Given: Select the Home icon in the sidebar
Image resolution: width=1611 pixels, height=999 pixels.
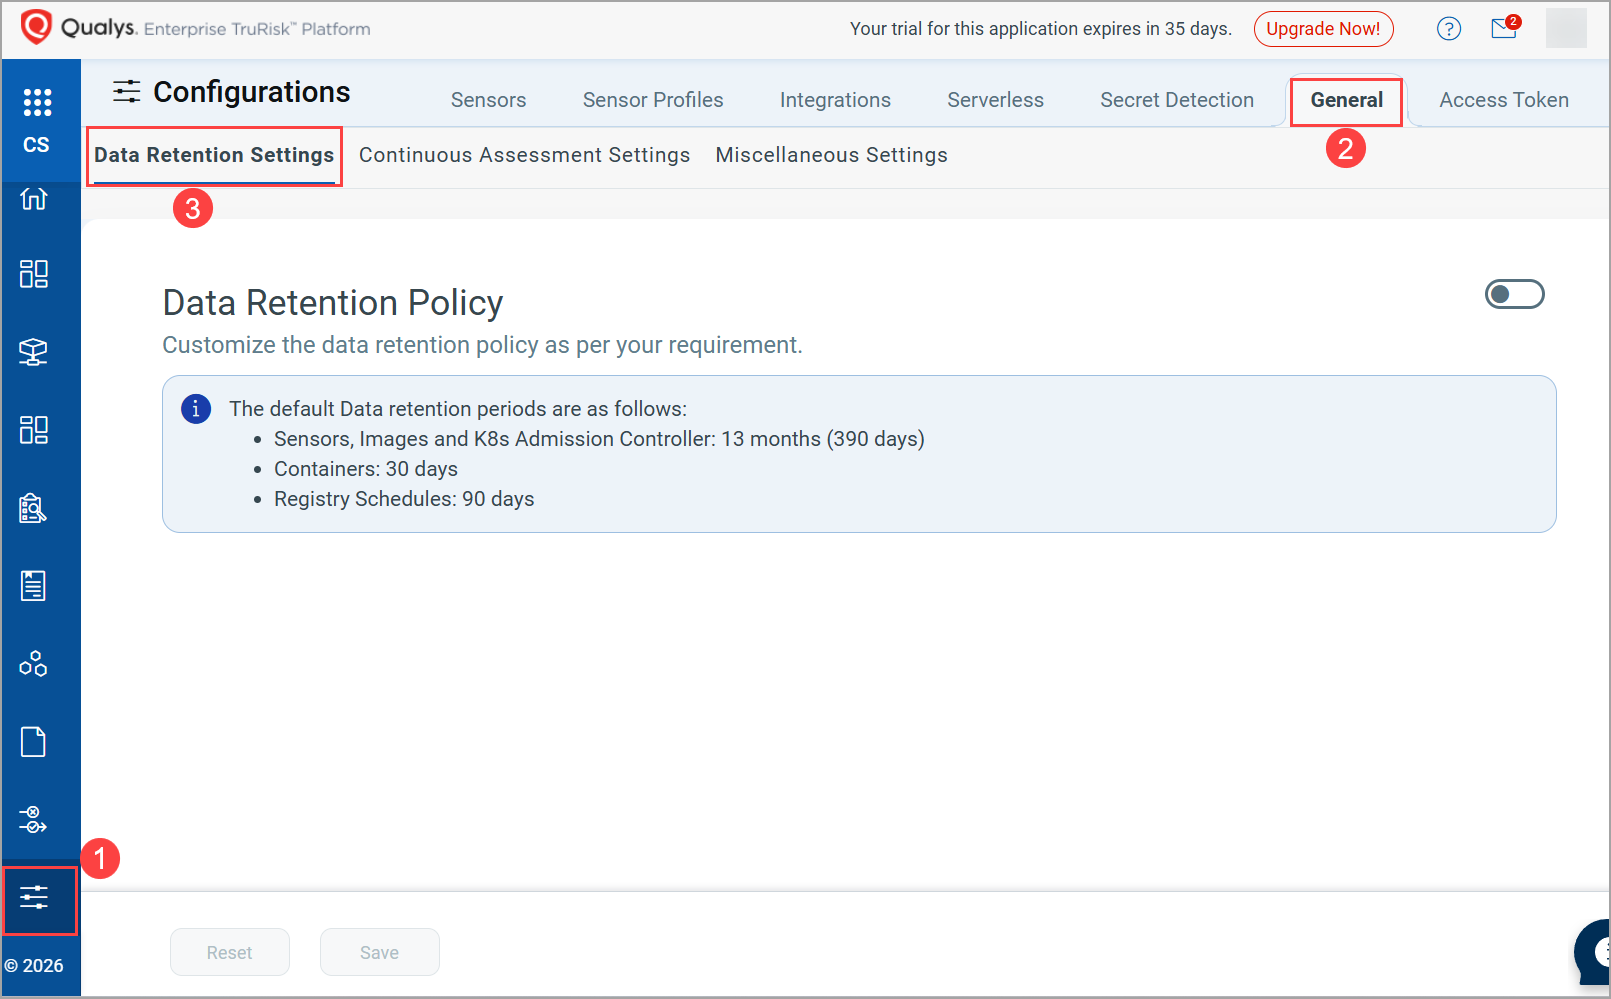Looking at the screenshot, I should (33, 199).
